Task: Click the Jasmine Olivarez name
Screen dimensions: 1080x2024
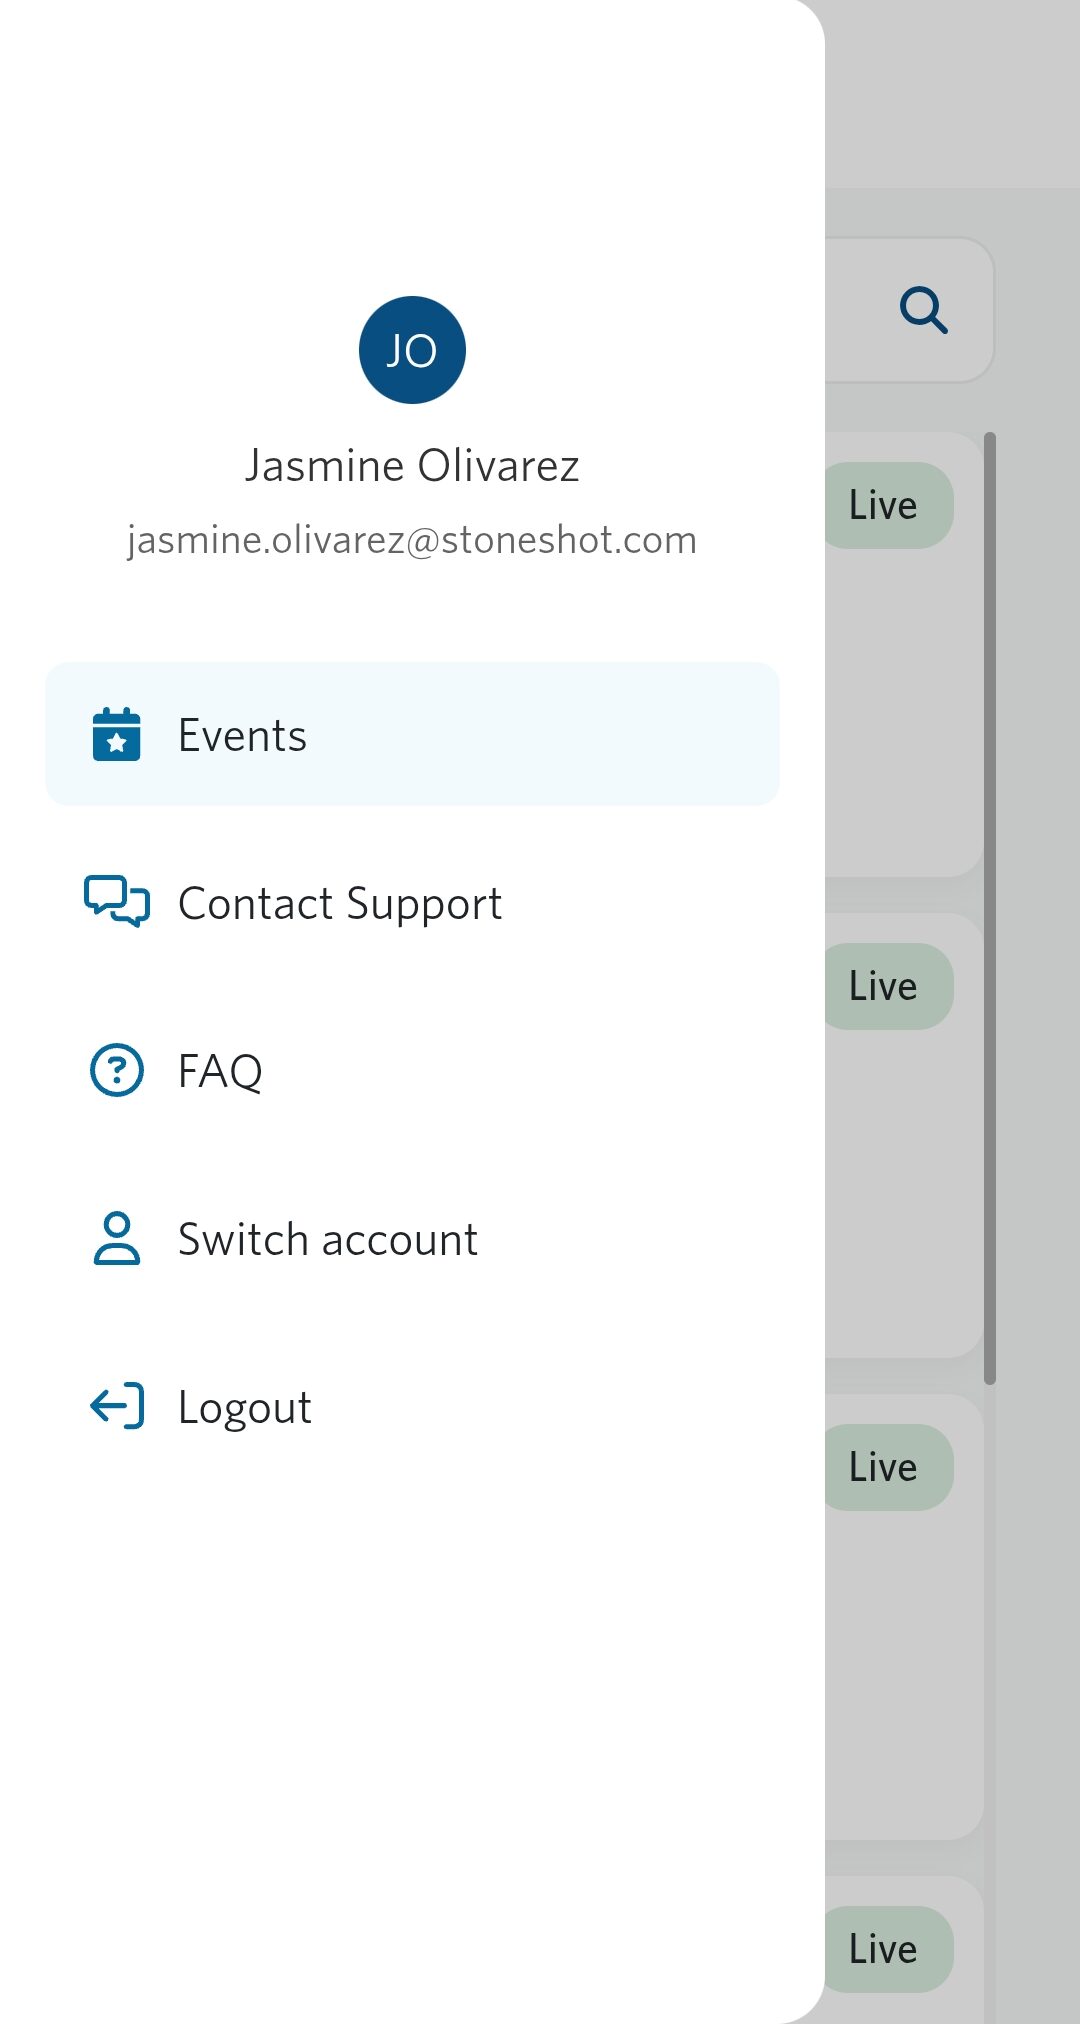Action: coord(412,466)
